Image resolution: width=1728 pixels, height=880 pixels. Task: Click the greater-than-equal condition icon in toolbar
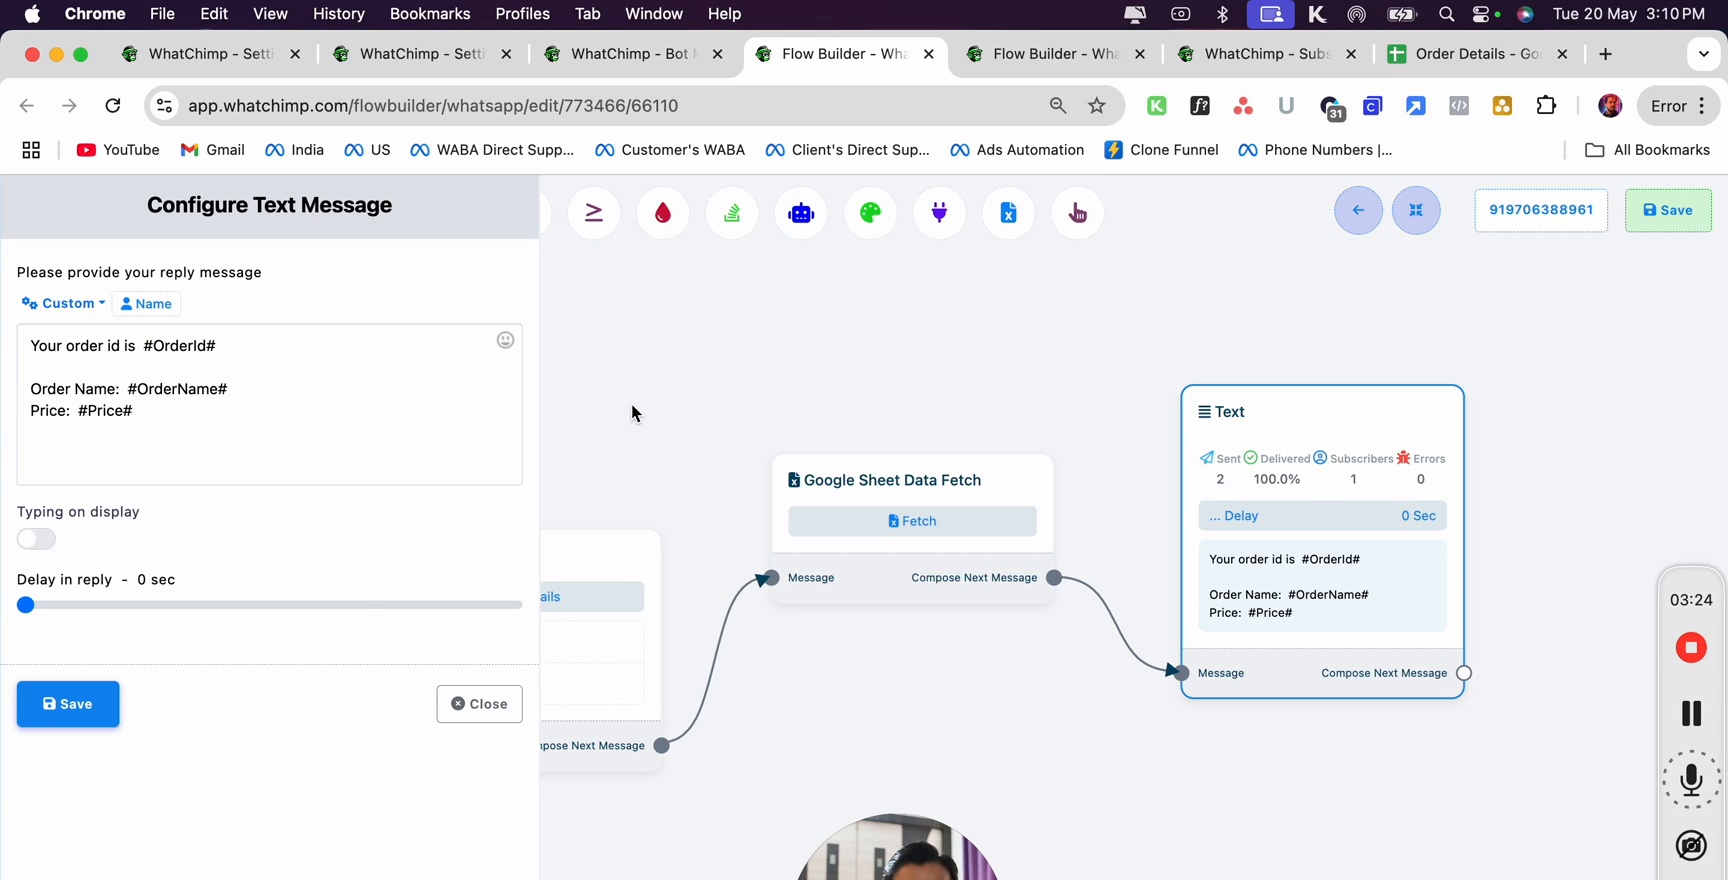tap(594, 213)
